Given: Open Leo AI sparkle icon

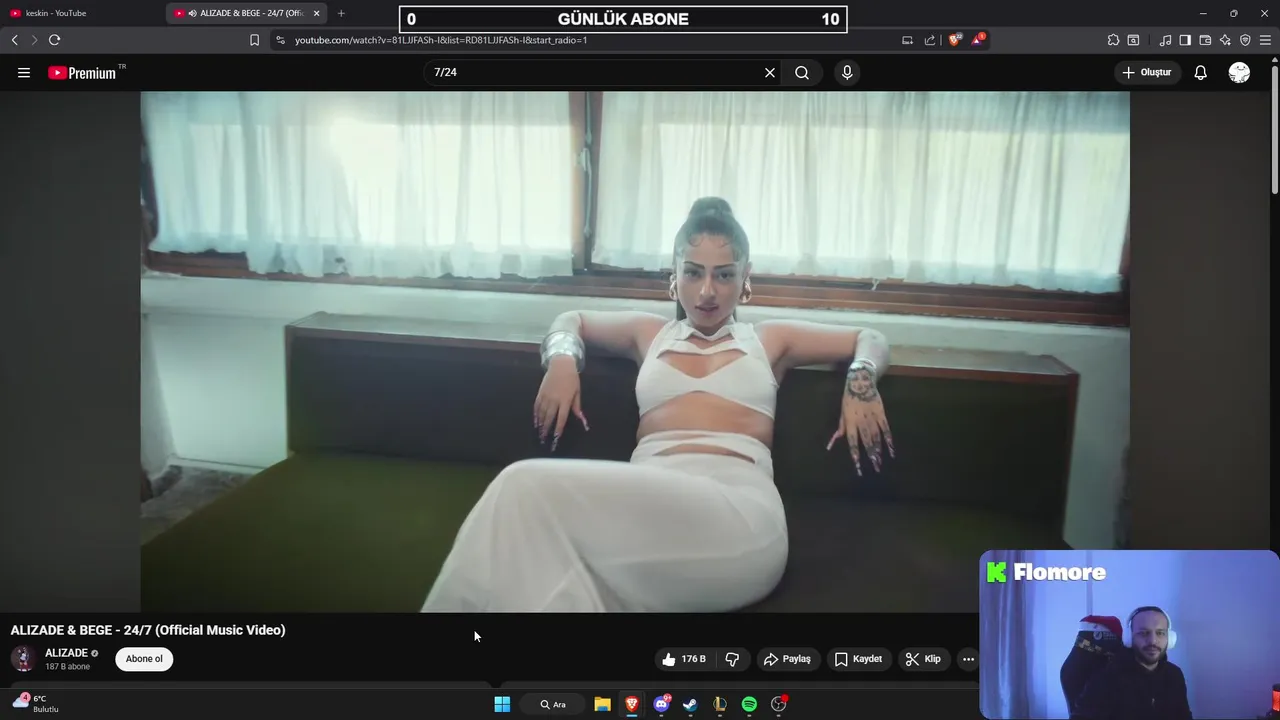Looking at the screenshot, I should 1225,40.
